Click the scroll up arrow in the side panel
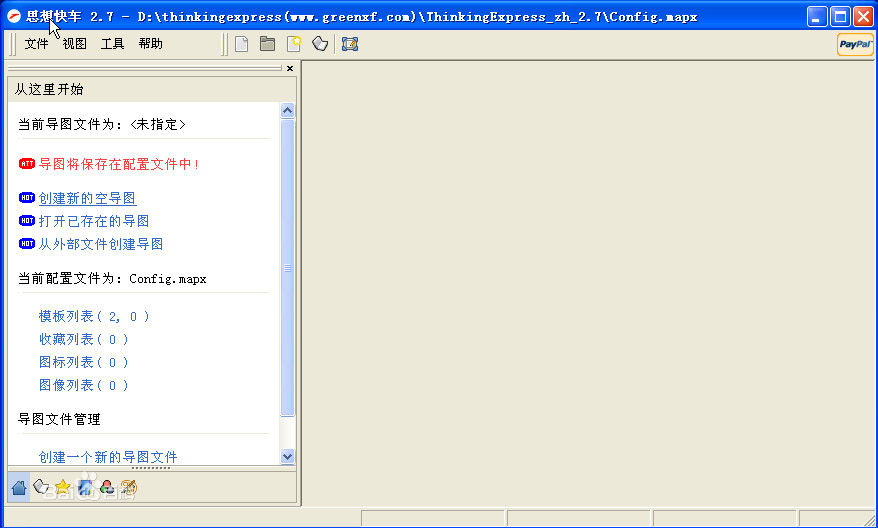The height and width of the screenshot is (528, 878). pyautogui.click(x=288, y=111)
